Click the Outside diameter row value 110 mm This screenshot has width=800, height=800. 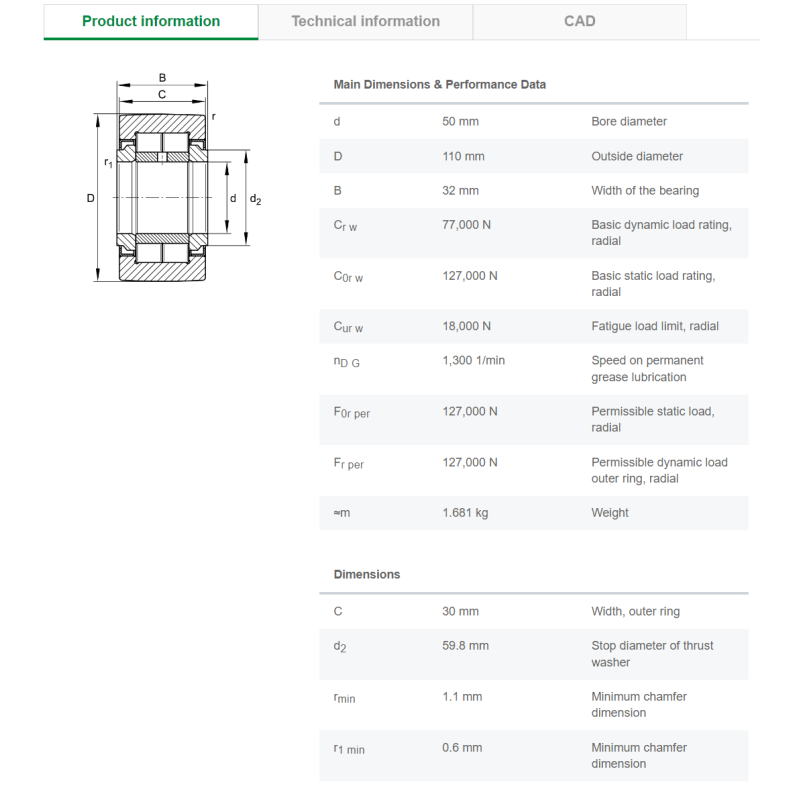click(x=463, y=156)
